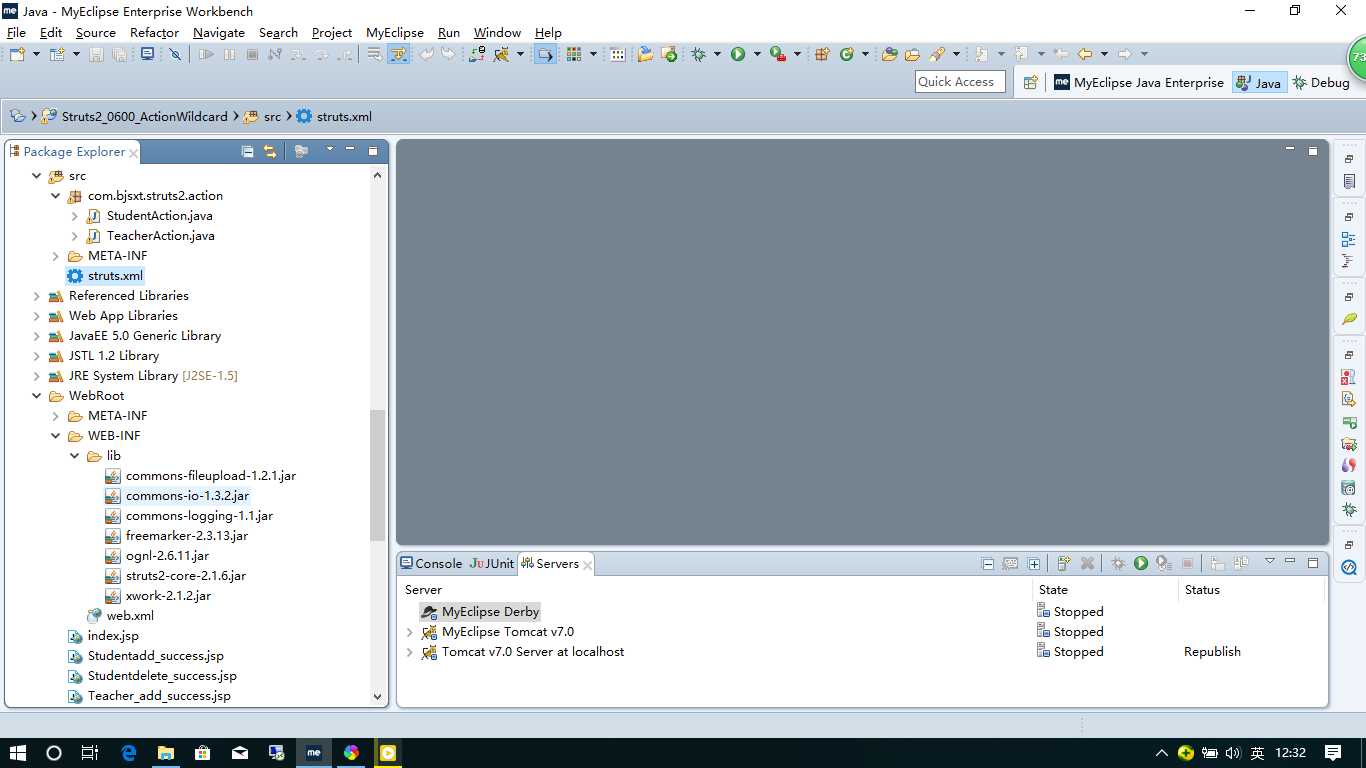Toggle Link with Editor in Package Explorer
1366x768 pixels.
[x=270, y=152]
